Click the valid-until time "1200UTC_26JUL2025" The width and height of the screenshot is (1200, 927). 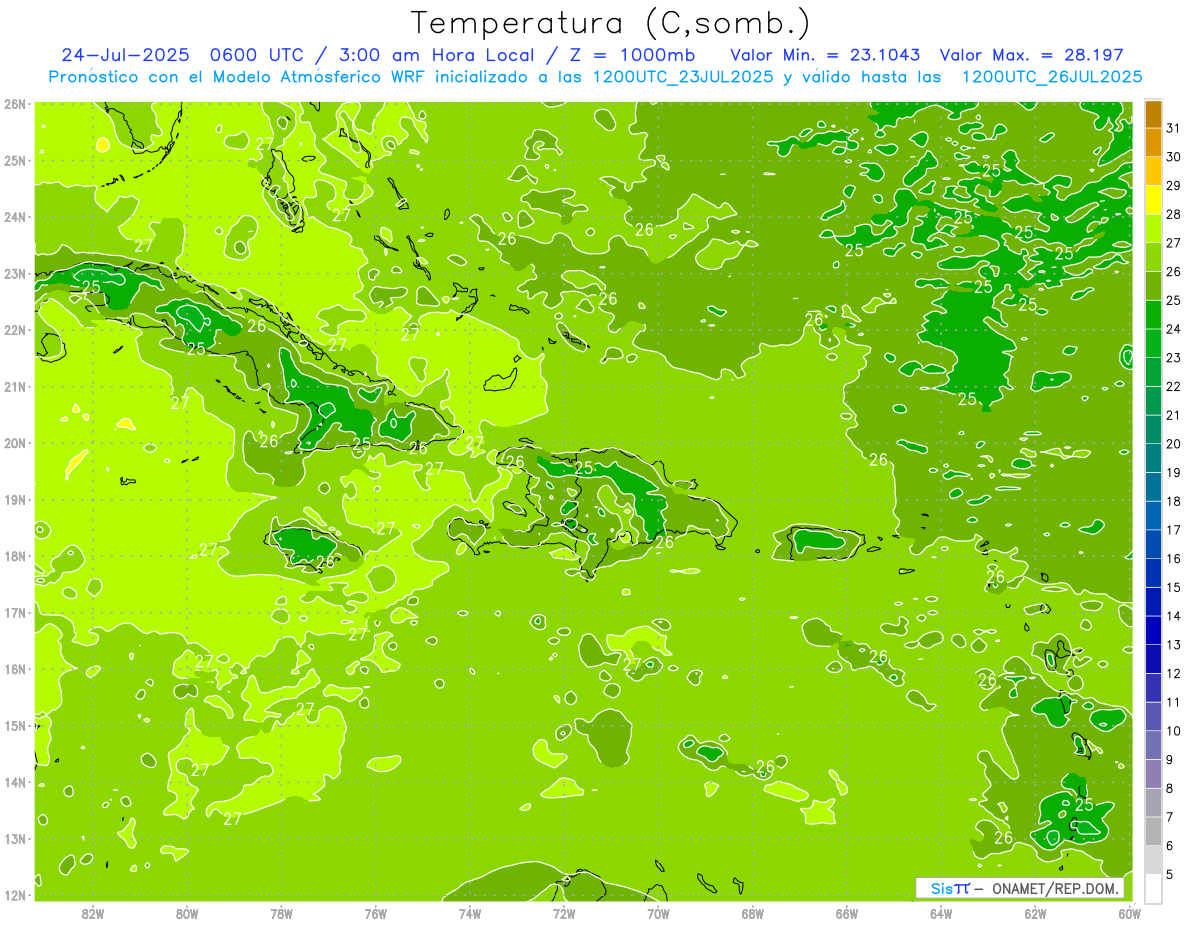point(1052,77)
